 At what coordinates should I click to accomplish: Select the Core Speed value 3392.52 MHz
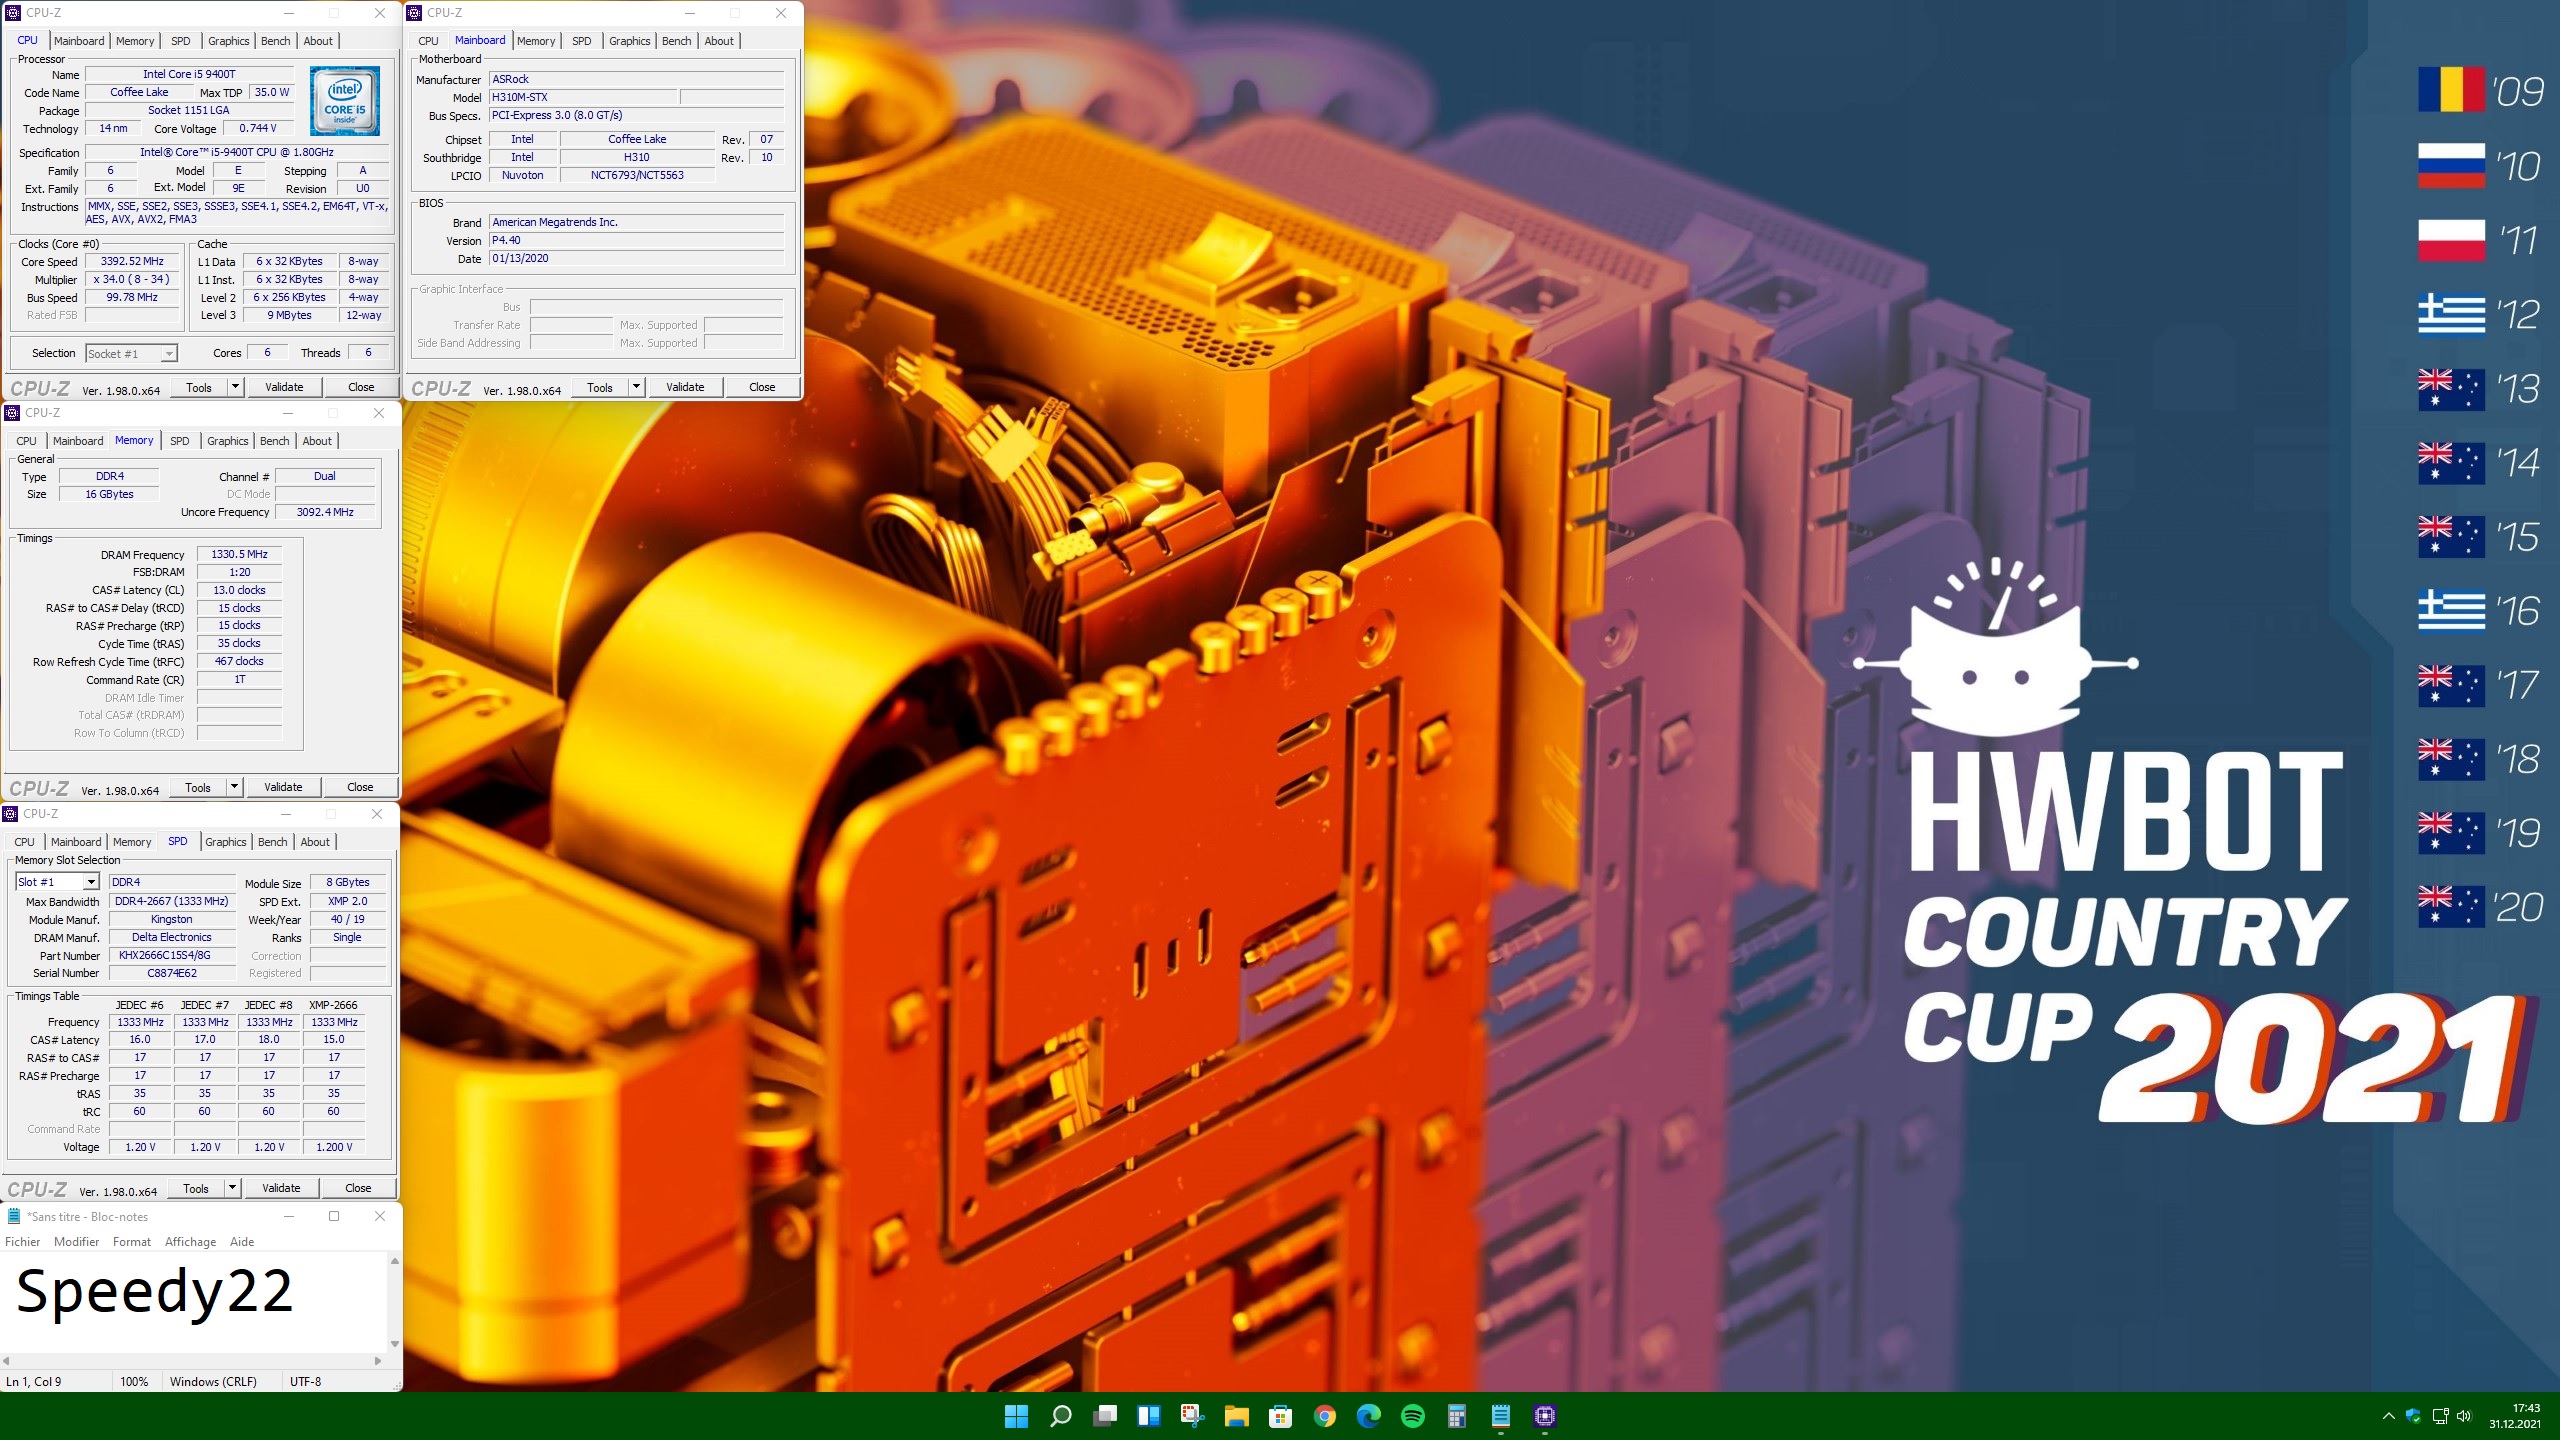pos(132,262)
